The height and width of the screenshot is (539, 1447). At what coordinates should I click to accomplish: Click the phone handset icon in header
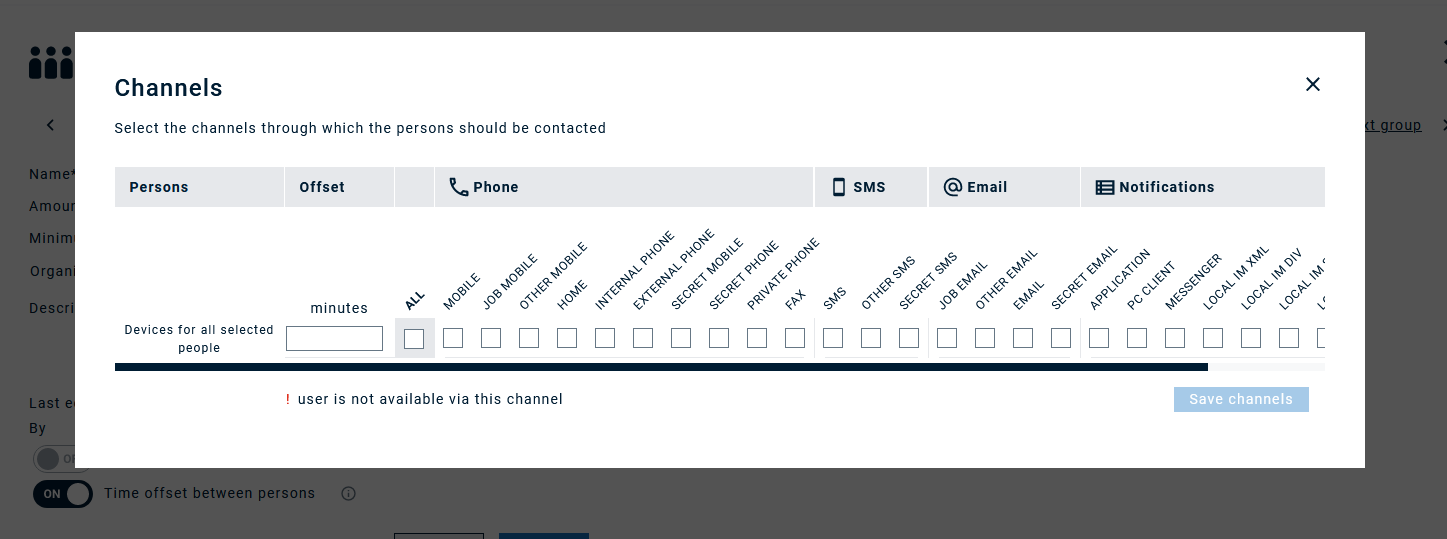pyautogui.click(x=459, y=187)
